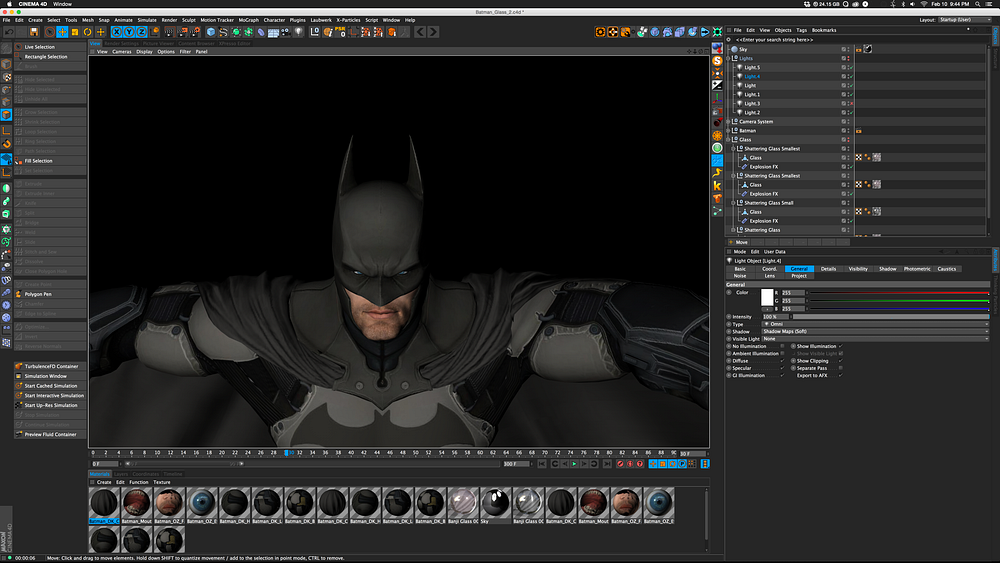The width and height of the screenshot is (1000, 563).
Task: Open the Sculpt menu
Action: 189,20
